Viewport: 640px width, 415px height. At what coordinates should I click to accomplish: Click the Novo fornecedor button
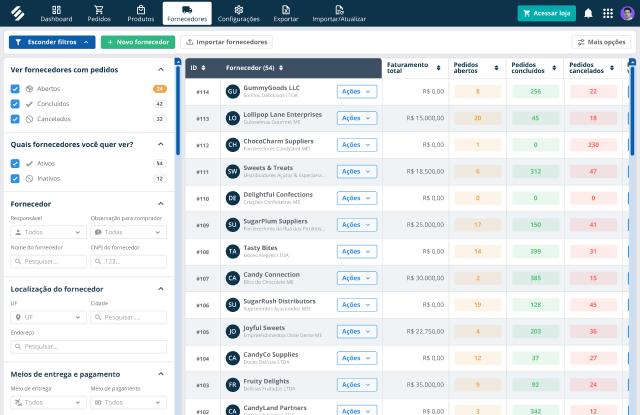pyautogui.click(x=138, y=42)
